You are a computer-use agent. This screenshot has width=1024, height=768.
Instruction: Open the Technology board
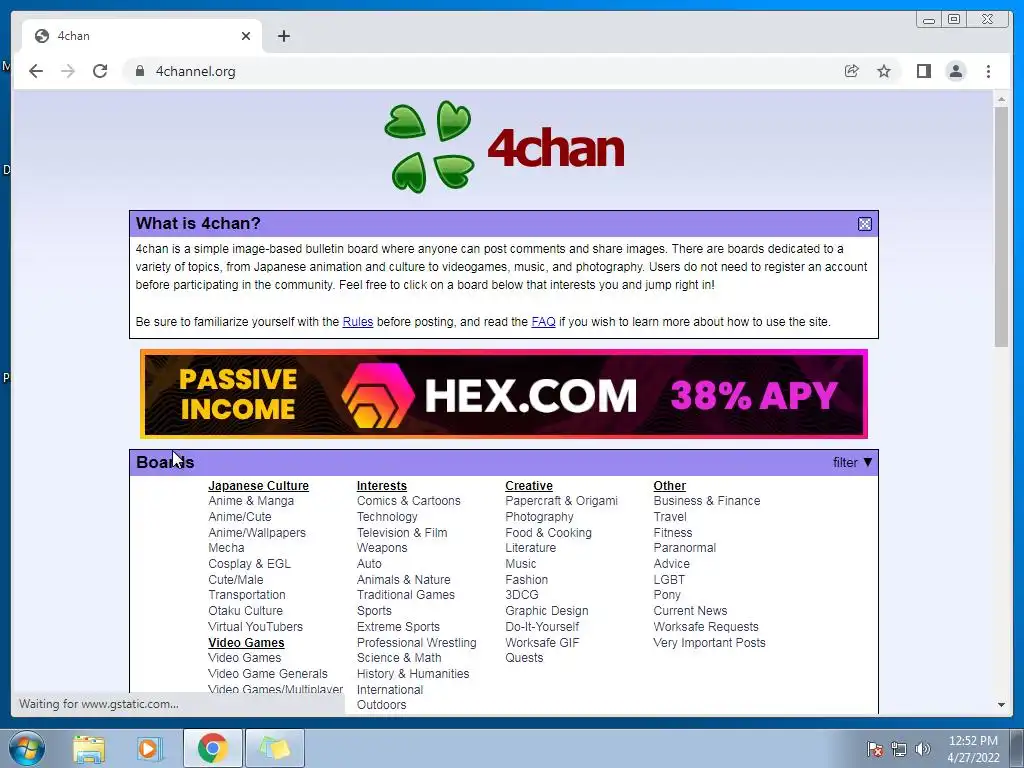(x=387, y=517)
